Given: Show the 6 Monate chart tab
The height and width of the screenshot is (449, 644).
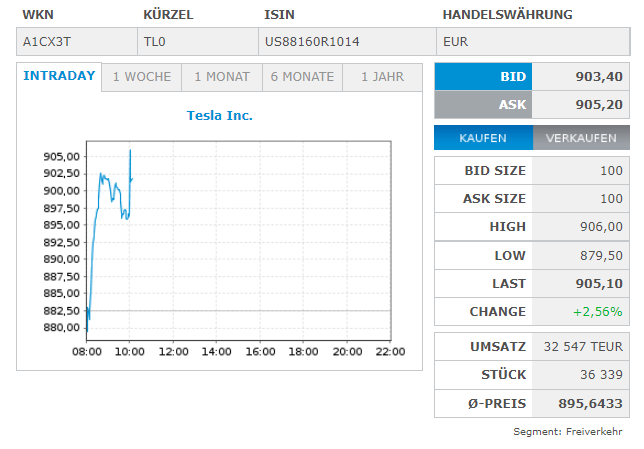Looking at the screenshot, I should (x=302, y=77).
